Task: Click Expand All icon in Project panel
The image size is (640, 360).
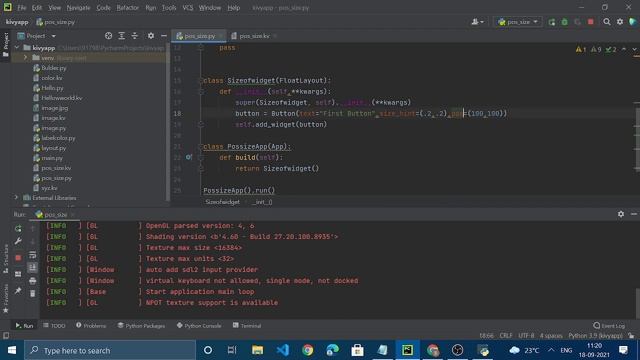Action: pos(122,36)
